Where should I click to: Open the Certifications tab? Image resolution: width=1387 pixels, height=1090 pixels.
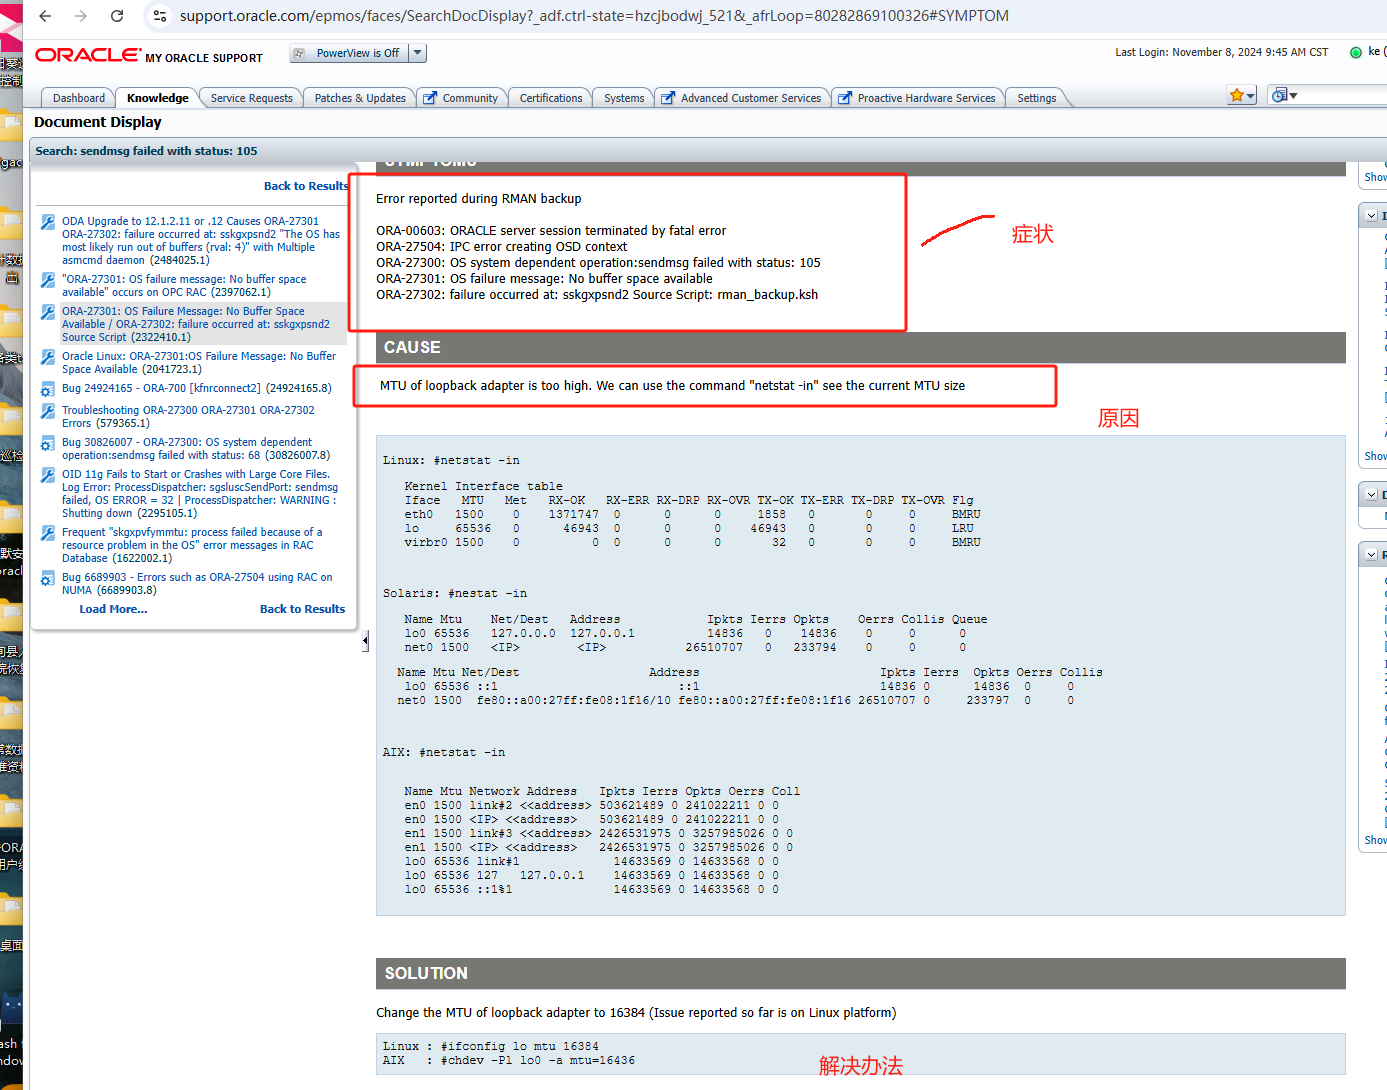tap(551, 98)
